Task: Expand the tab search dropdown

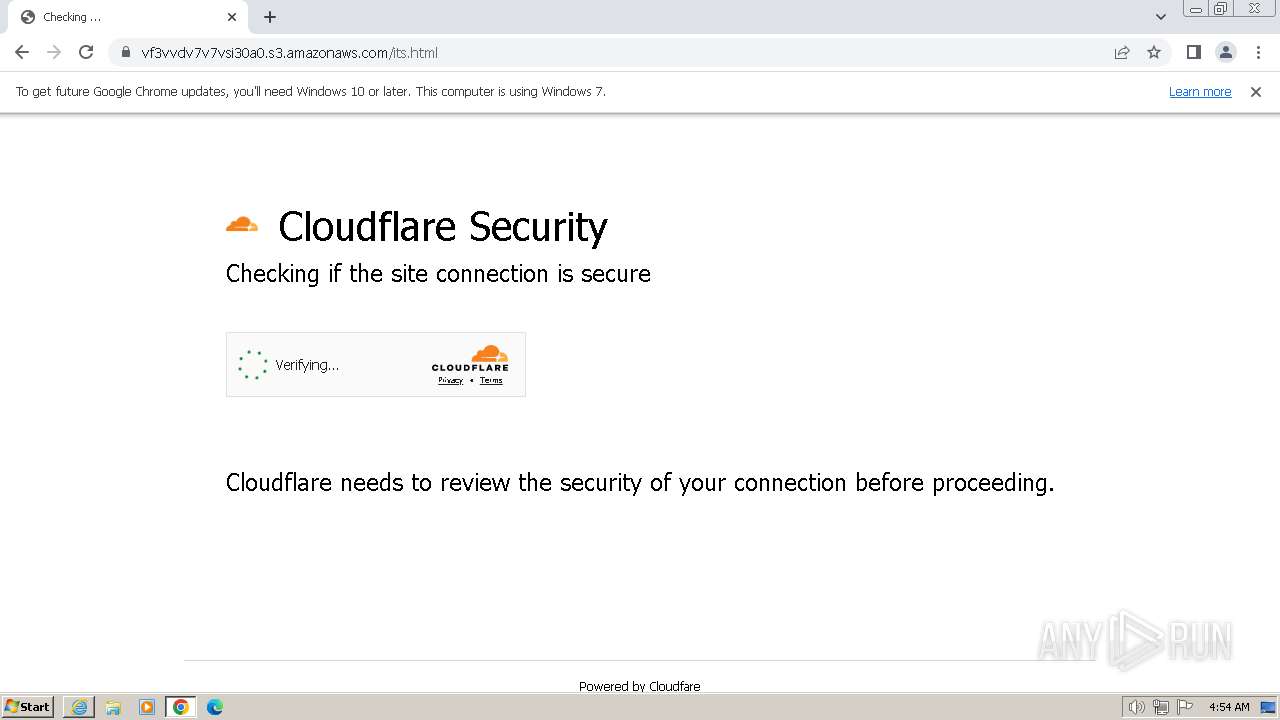Action: coord(1161,17)
